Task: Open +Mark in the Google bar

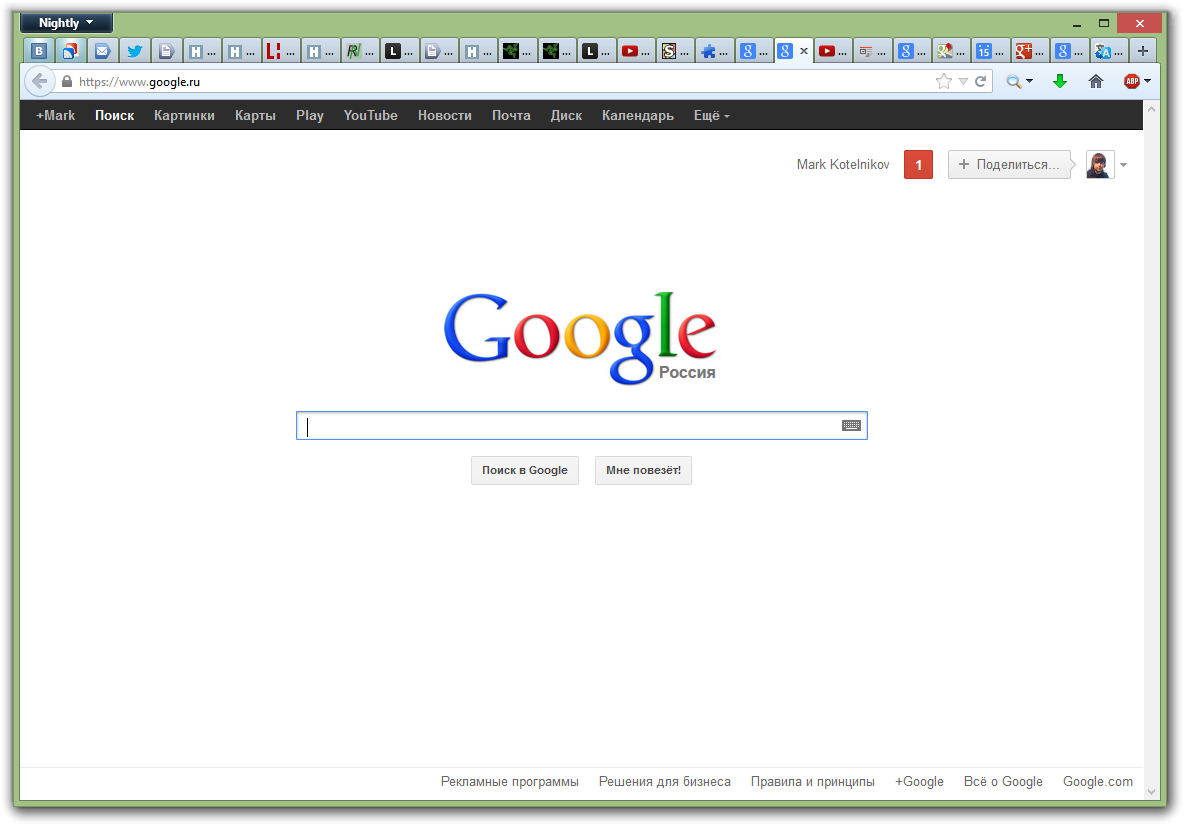Action: pyautogui.click(x=55, y=116)
